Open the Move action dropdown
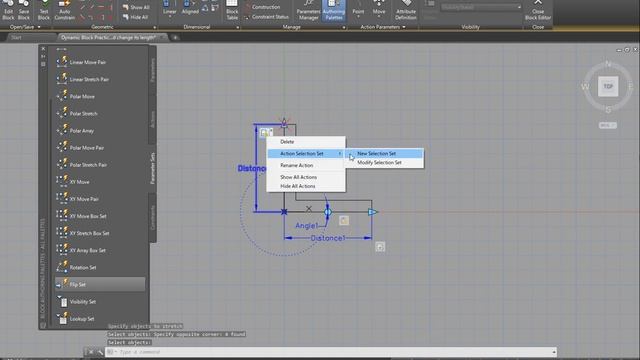 [379, 17]
